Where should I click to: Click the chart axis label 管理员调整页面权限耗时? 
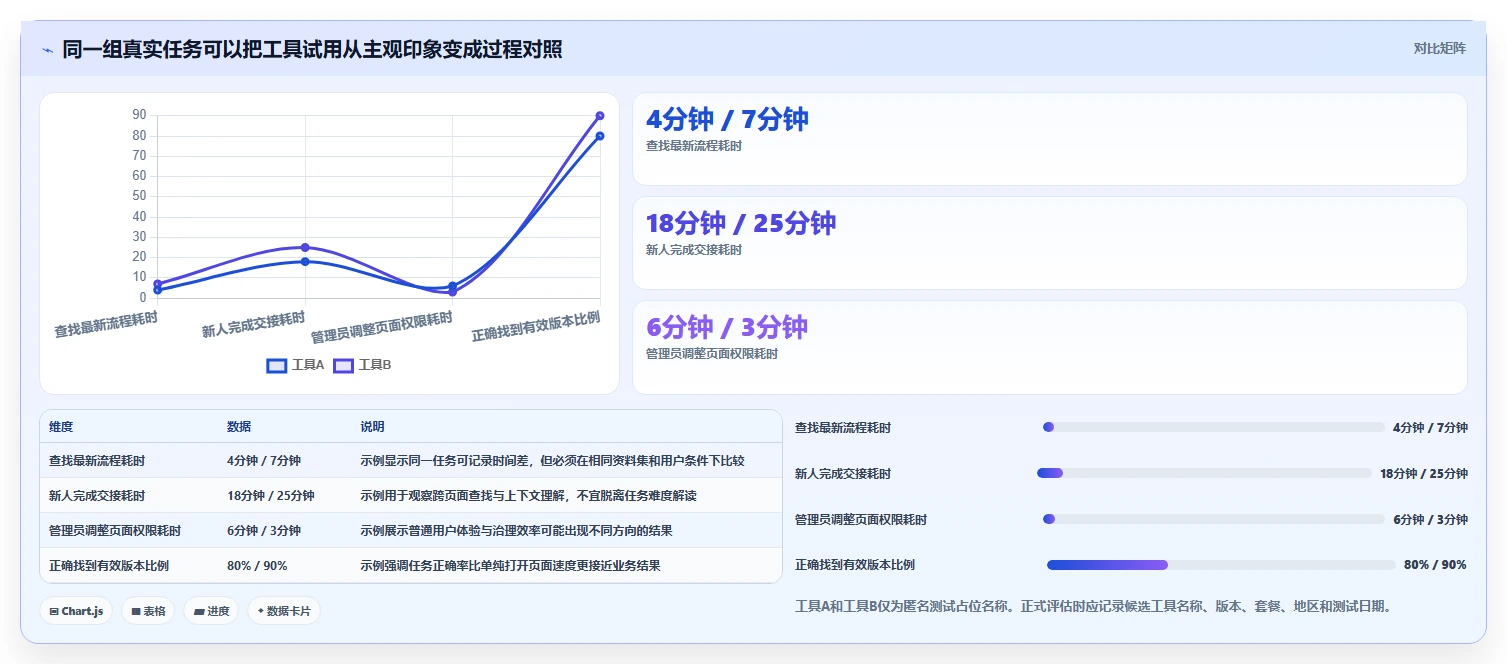tap(382, 327)
